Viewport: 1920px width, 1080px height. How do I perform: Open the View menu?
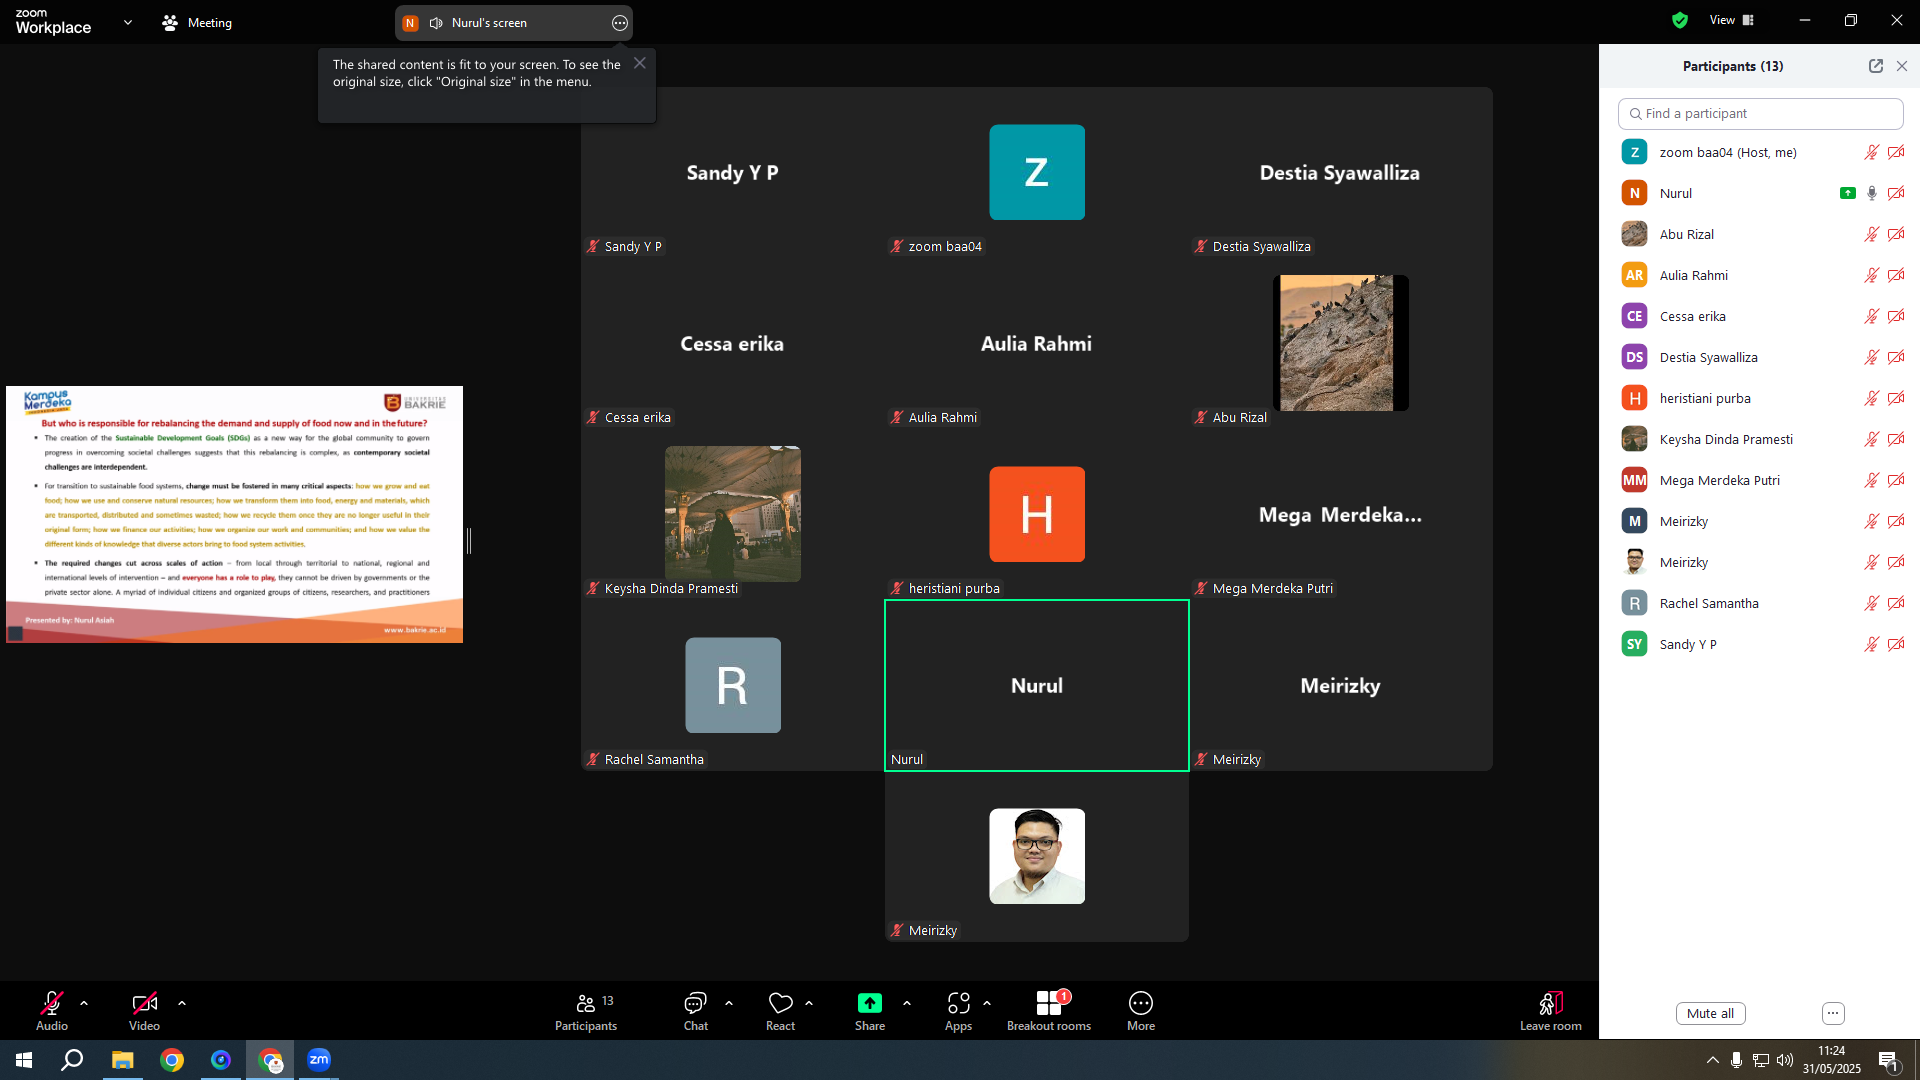click(x=1732, y=20)
